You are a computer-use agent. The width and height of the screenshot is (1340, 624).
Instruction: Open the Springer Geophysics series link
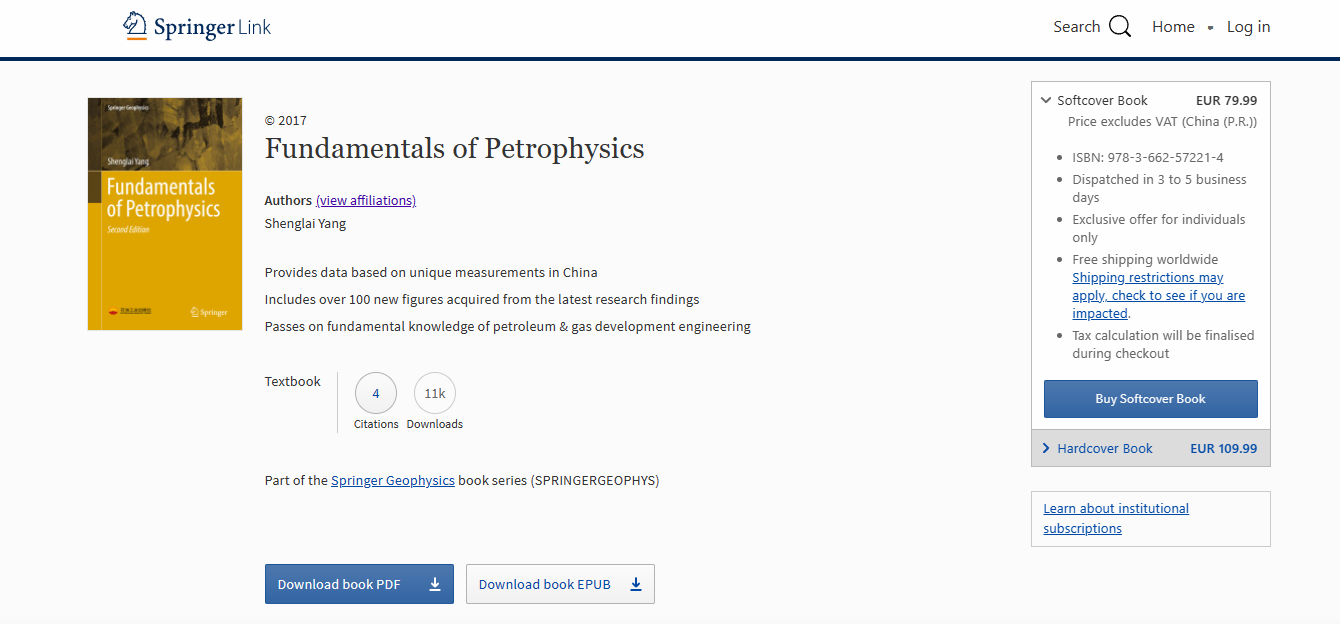click(x=393, y=480)
